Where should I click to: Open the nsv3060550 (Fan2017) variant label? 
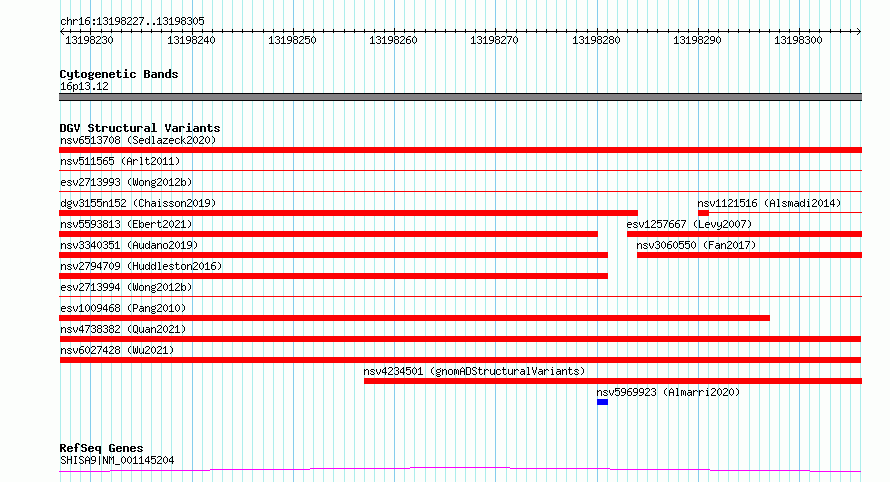696,245
